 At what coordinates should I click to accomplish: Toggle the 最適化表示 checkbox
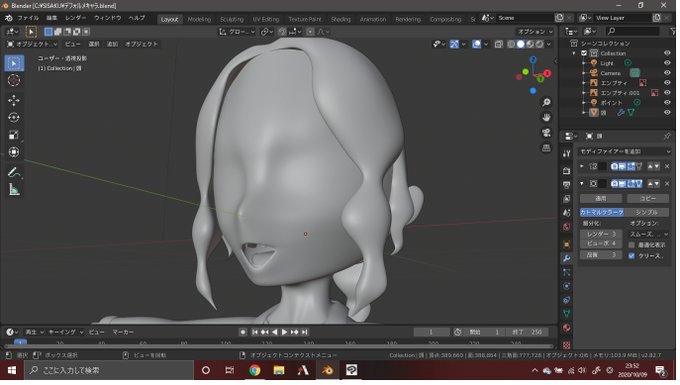[x=631, y=245]
